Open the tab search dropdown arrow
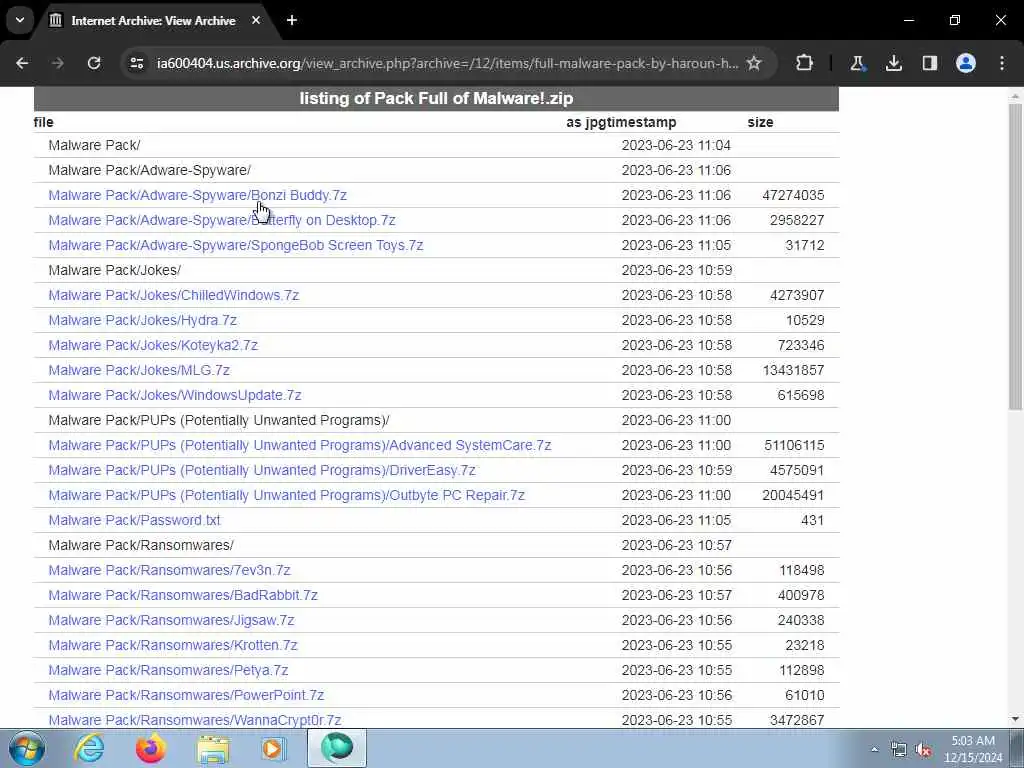1024x768 pixels. [x=20, y=20]
